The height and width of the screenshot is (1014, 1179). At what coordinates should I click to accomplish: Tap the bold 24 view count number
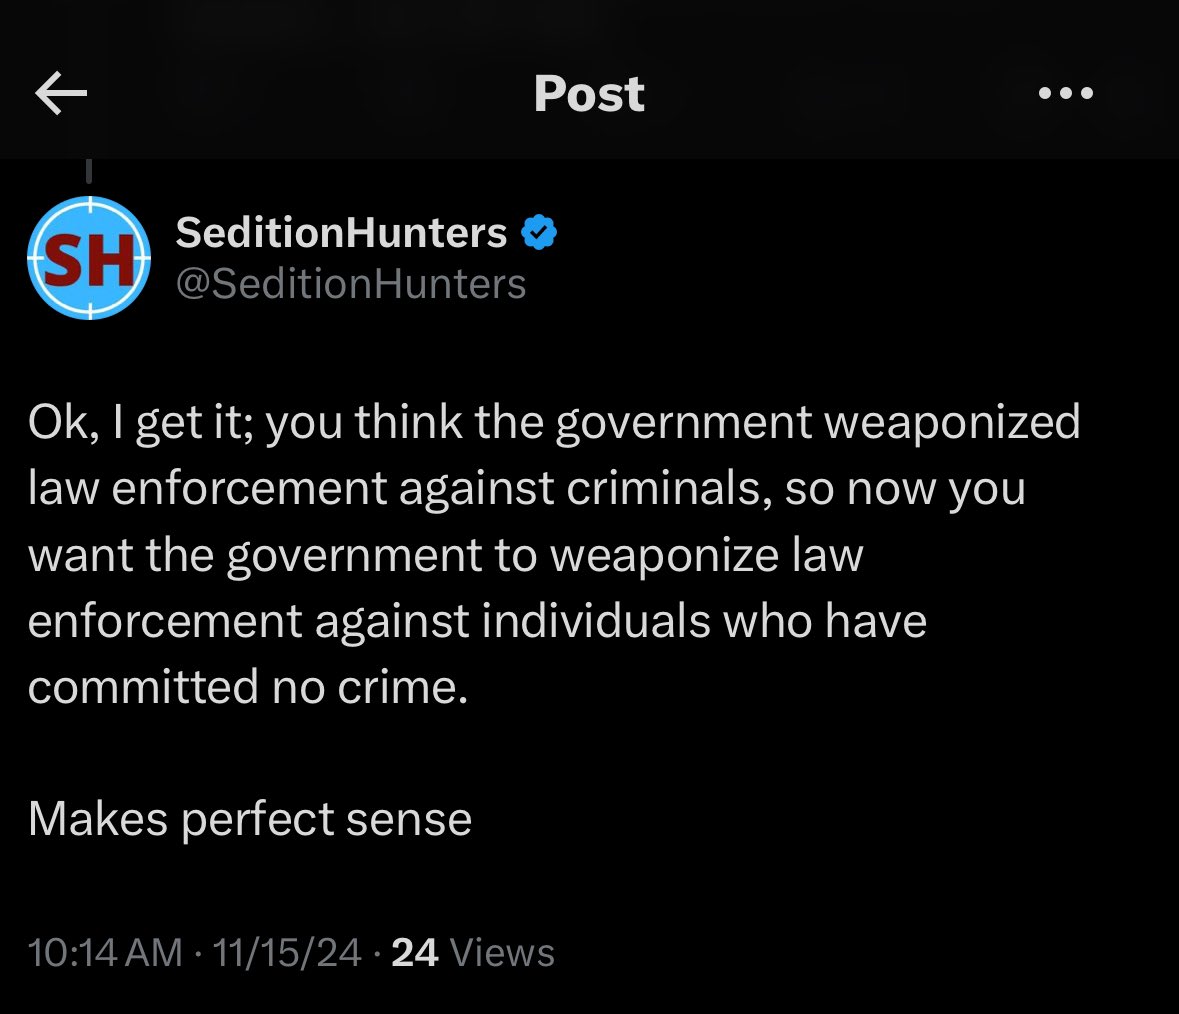pos(415,952)
